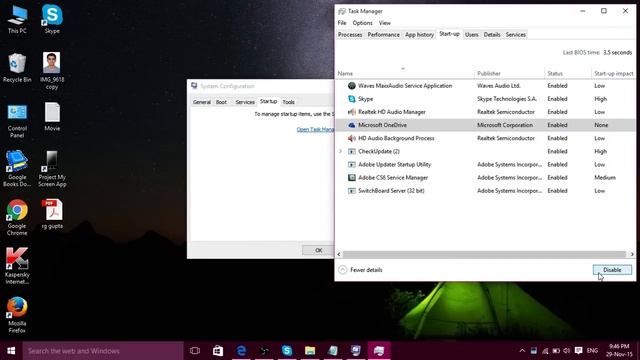Image resolution: width=640 pixels, height=360 pixels.
Task: Sort startup list by Status column
Action: click(567, 73)
